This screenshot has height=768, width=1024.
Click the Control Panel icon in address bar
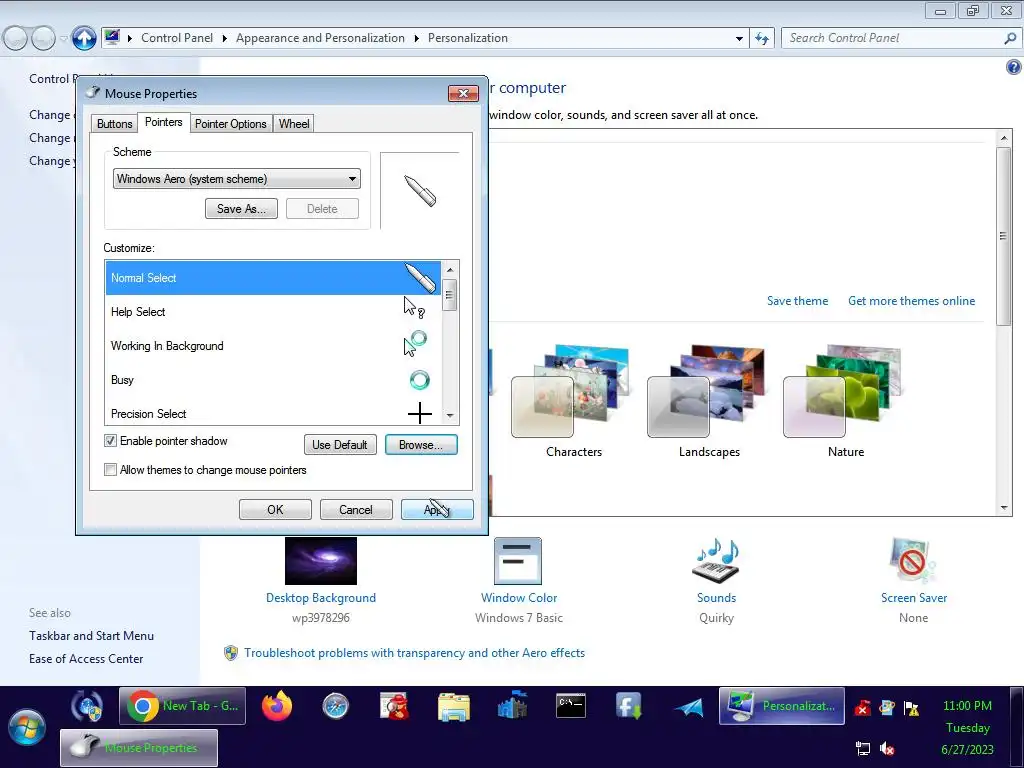tap(112, 37)
